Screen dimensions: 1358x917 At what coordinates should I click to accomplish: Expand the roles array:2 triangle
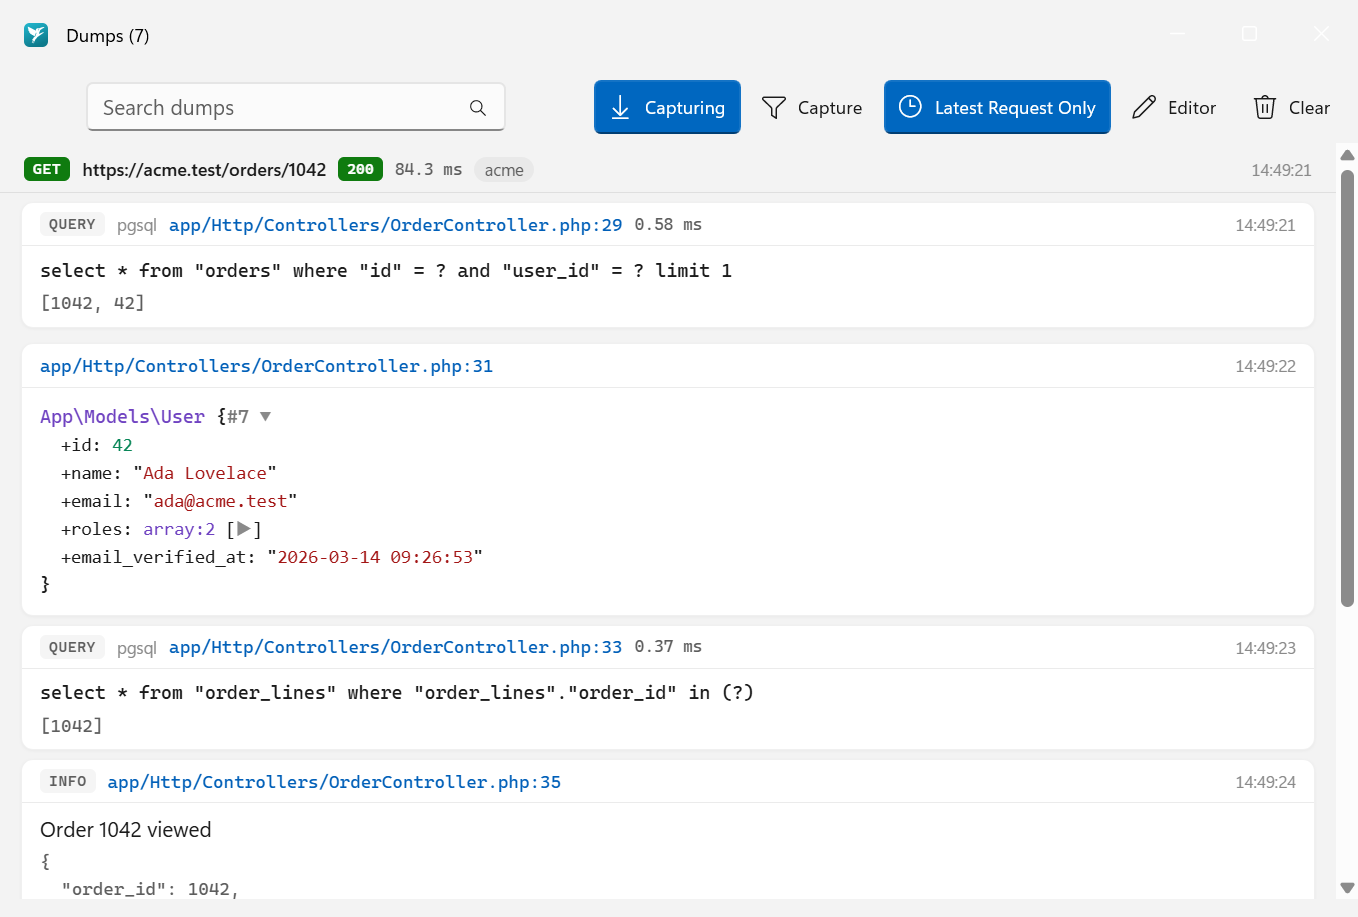[x=243, y=529]
